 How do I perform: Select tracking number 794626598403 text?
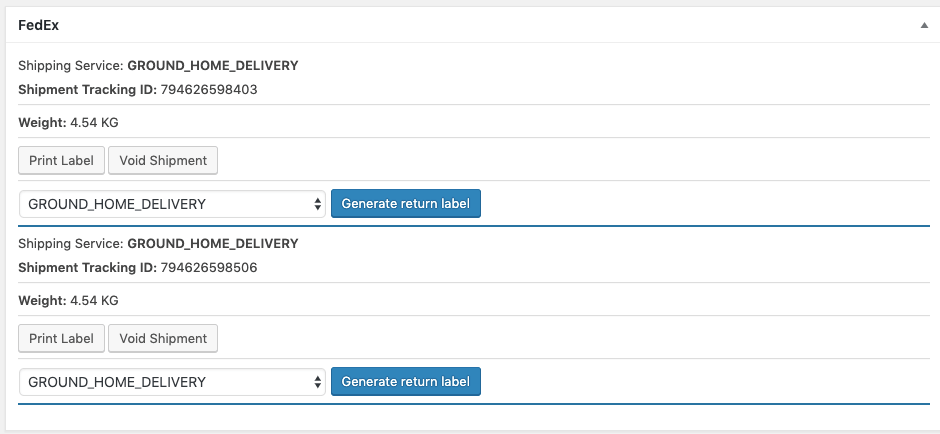point(209,90)
